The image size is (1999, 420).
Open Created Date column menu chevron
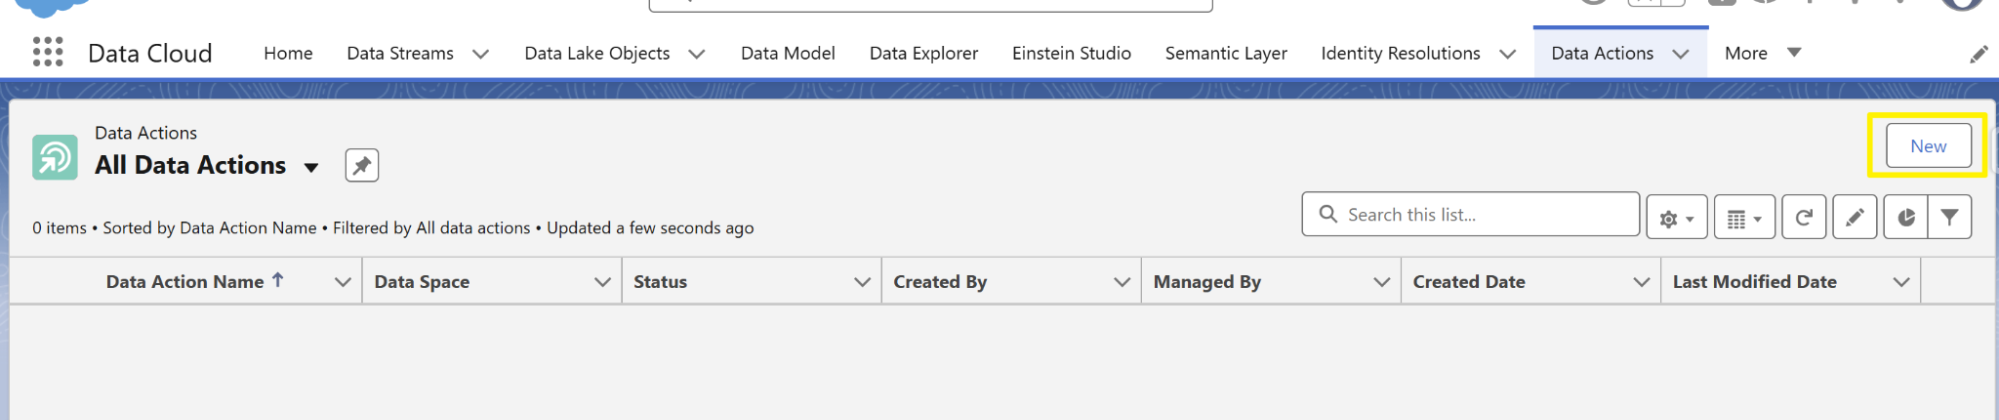tap(1641, 282)
